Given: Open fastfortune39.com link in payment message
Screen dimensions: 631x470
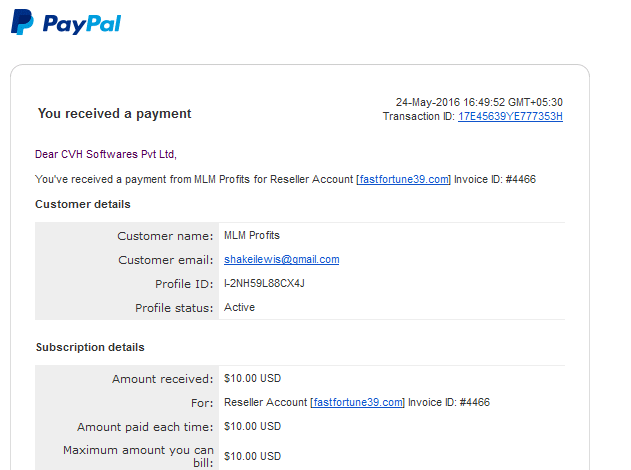Looking at the screenshot, I should coord(404,179).
